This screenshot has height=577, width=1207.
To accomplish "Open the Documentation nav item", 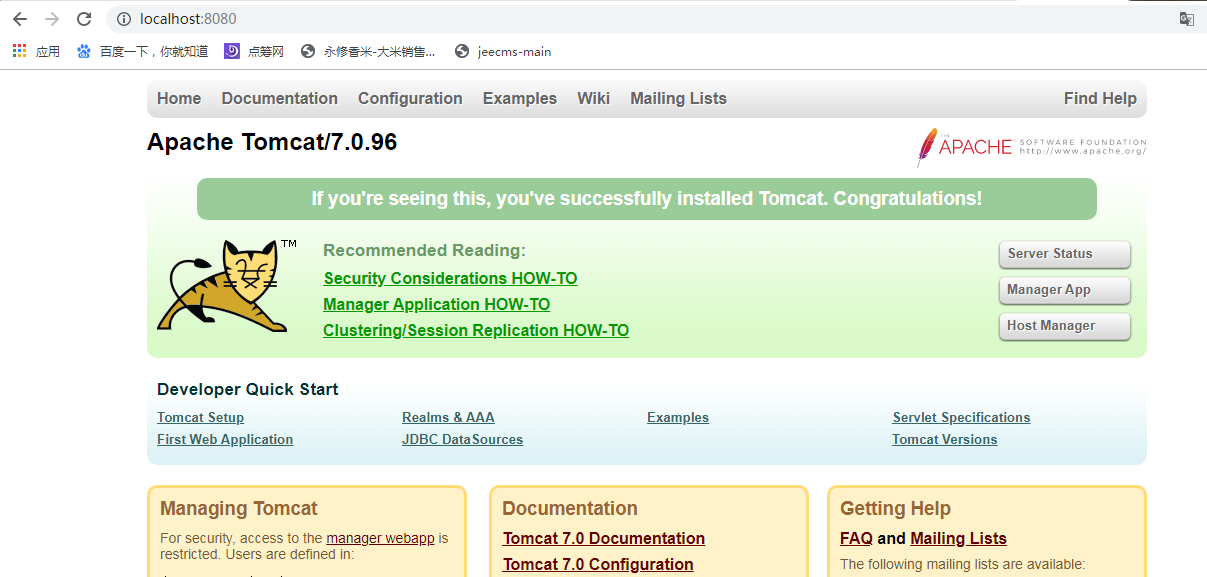I will click(x=279, y=98).
